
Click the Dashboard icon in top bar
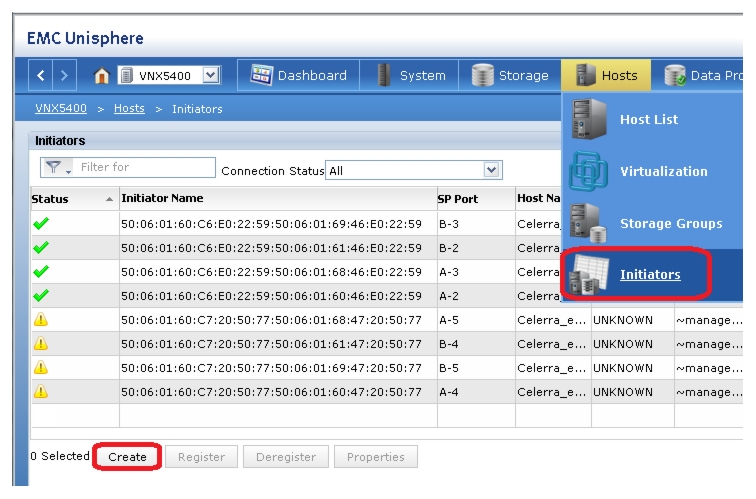point(262,75)
